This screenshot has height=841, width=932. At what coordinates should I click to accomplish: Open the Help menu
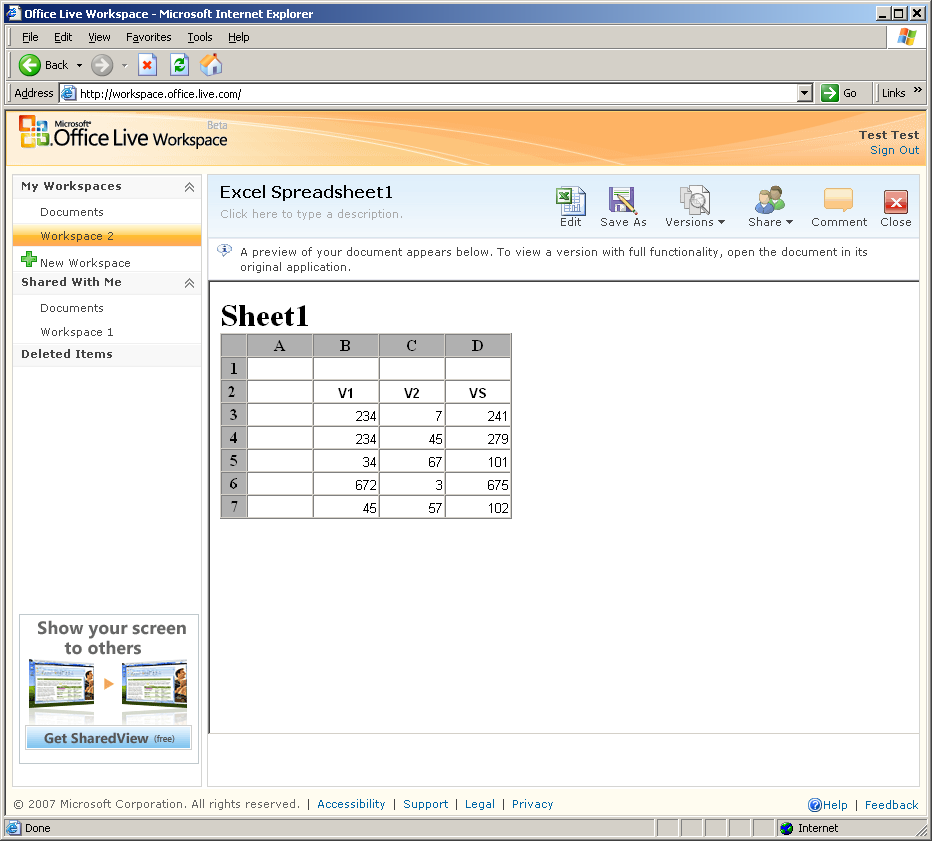(238, 37)
